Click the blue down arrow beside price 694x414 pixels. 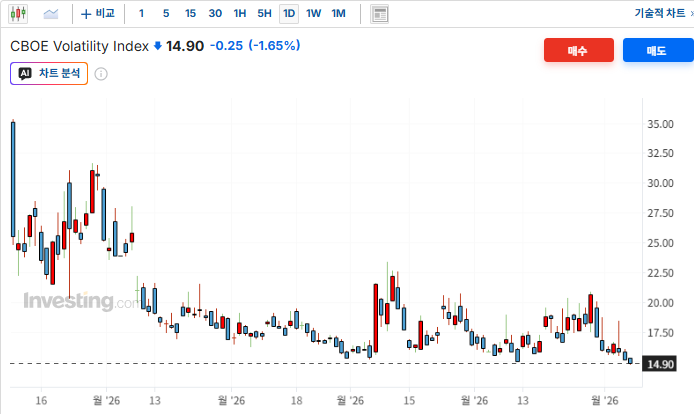pos(158,46)
